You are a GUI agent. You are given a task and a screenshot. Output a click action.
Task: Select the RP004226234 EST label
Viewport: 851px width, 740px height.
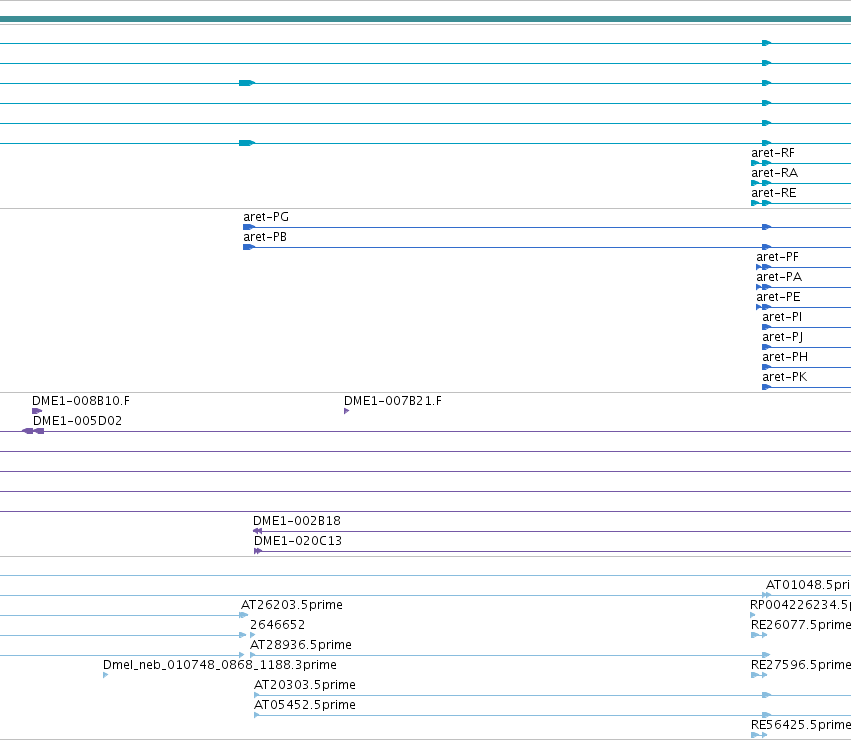click(800, 605)
